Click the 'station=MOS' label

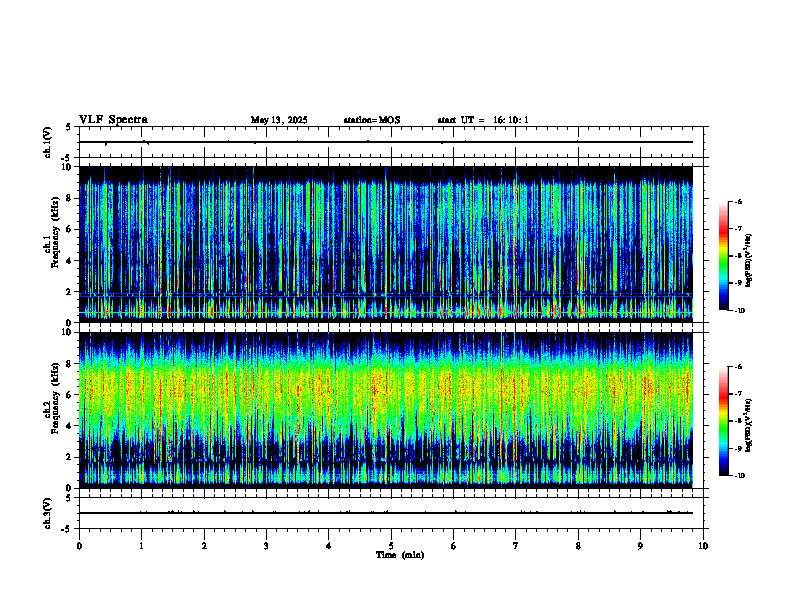point(372,120)
